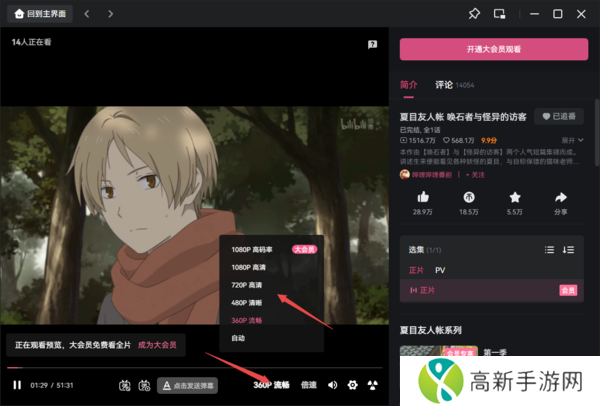Expand the description with 展开

tap(572, 140)
